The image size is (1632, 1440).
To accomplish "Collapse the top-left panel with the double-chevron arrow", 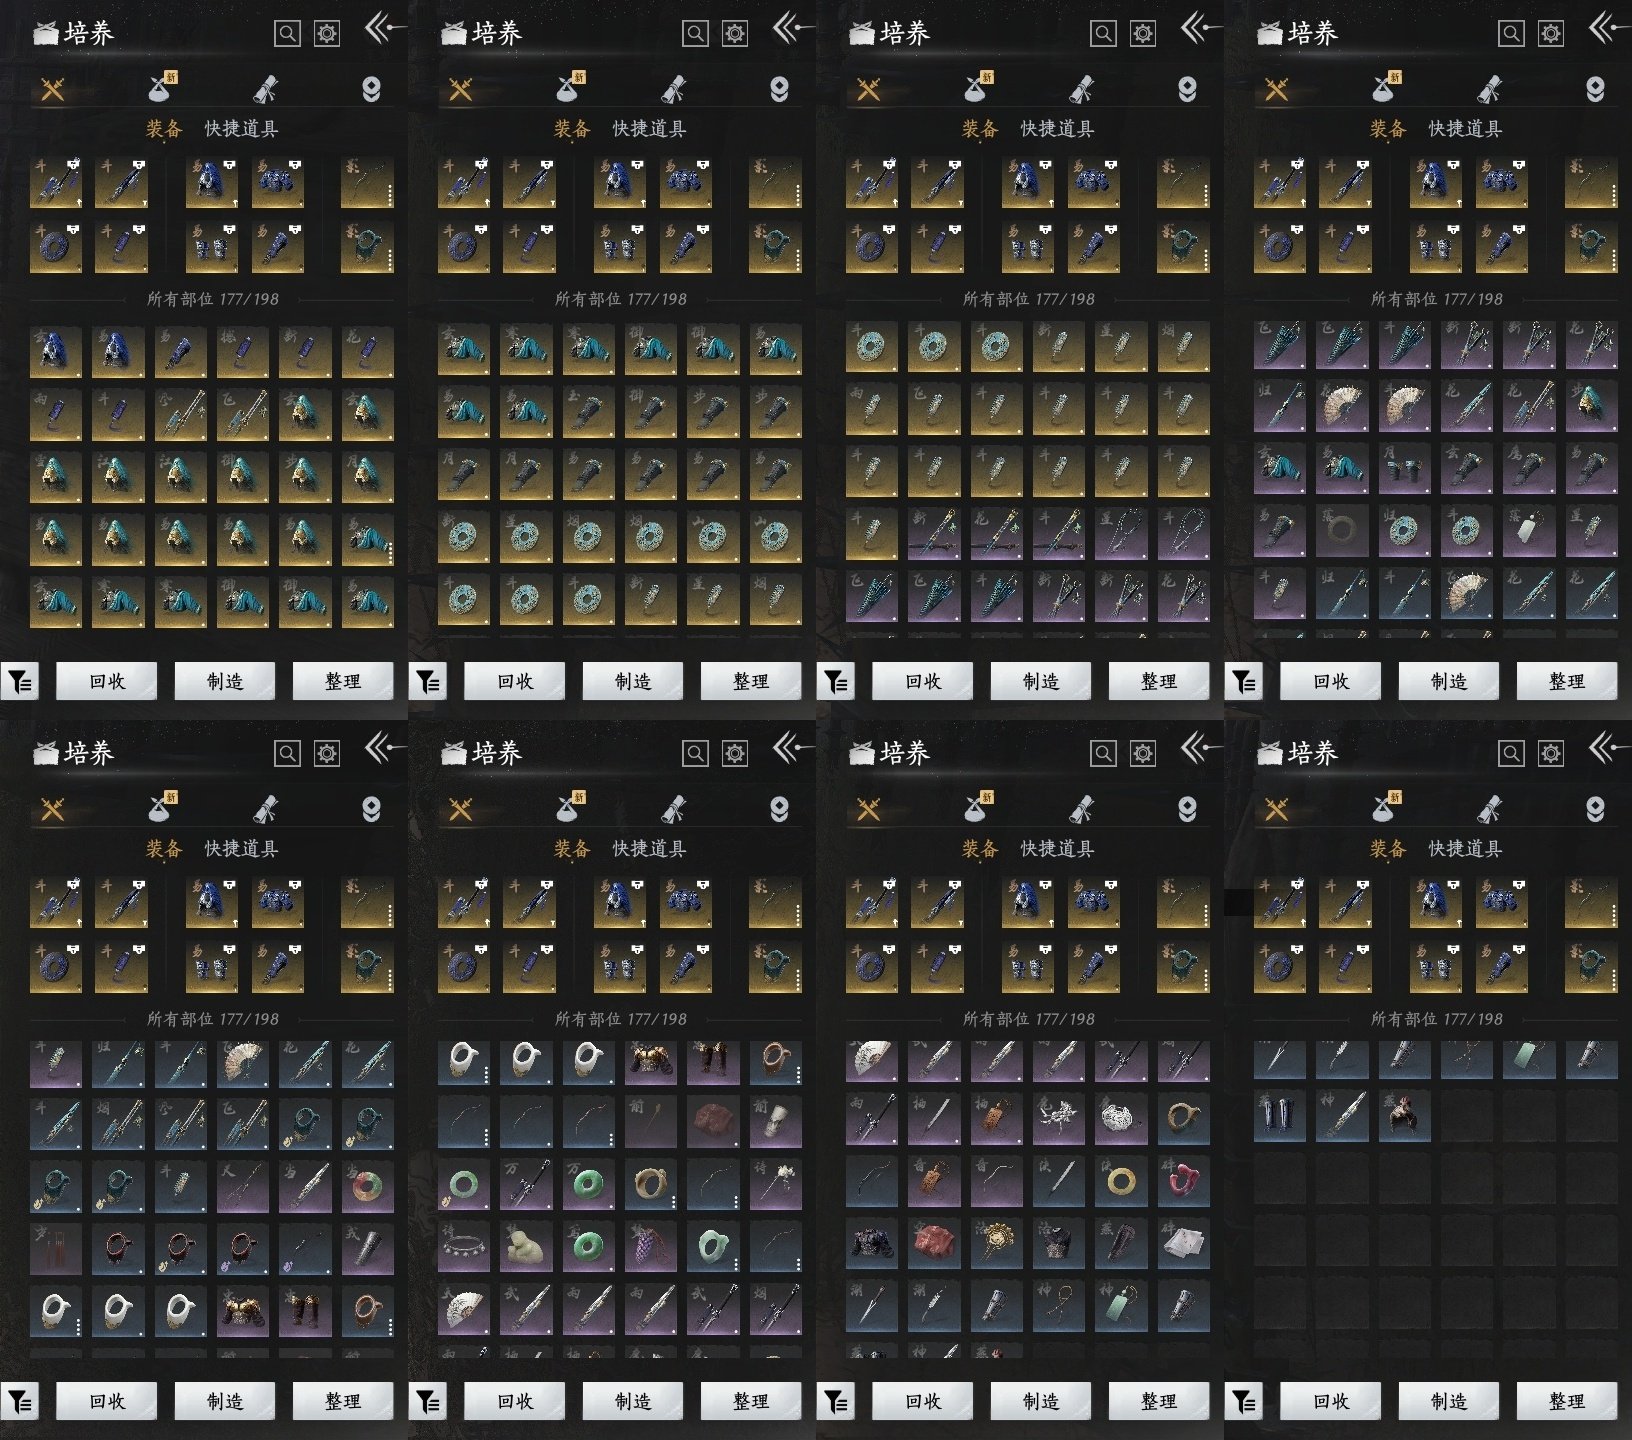I will (382, 29).
